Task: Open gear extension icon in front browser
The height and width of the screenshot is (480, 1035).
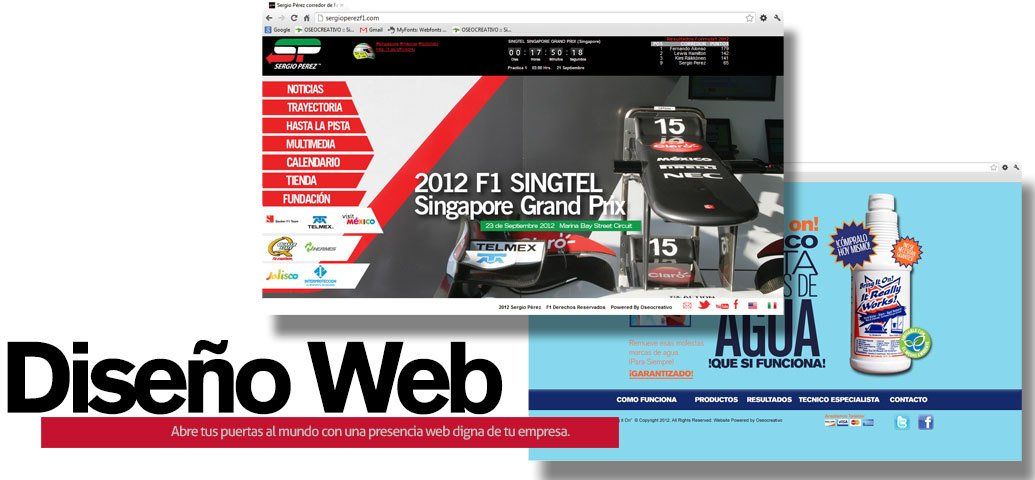Action: click(764, 18)
